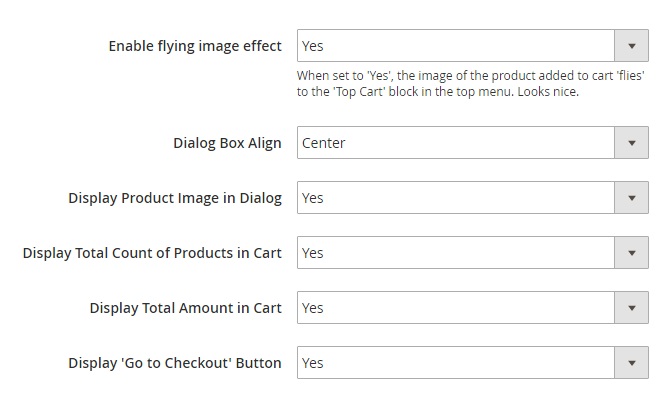
Task: Click arrow for Total Count of Products select
Action: coord(631,253)
